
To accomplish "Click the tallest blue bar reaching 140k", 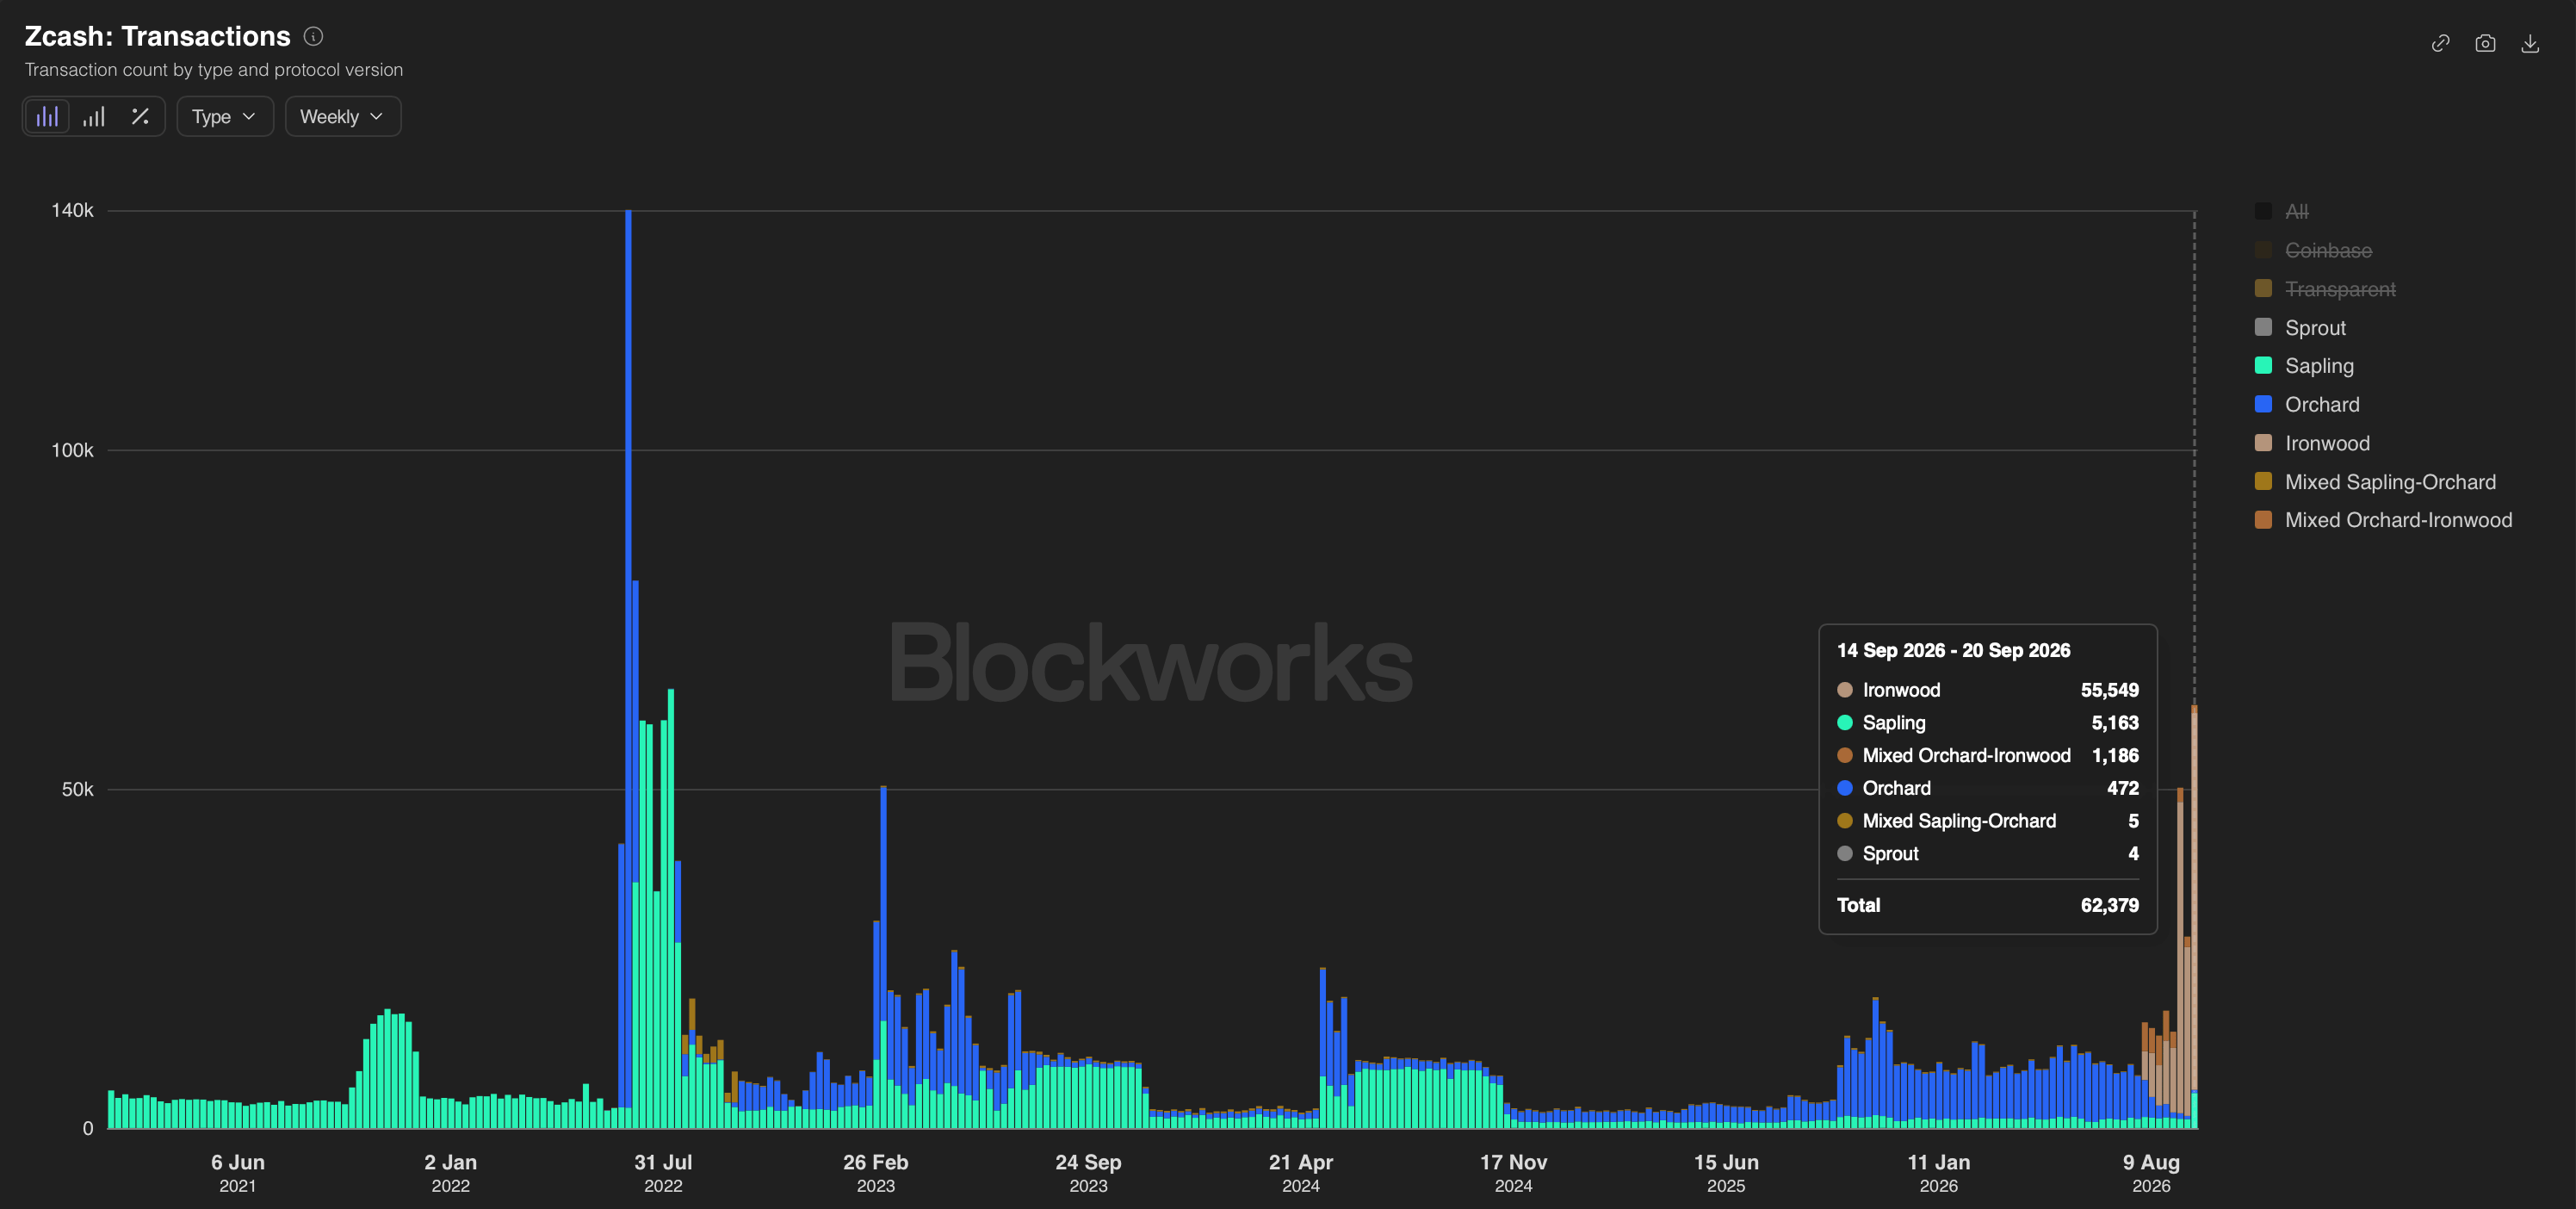I will [x=628, y=660].
